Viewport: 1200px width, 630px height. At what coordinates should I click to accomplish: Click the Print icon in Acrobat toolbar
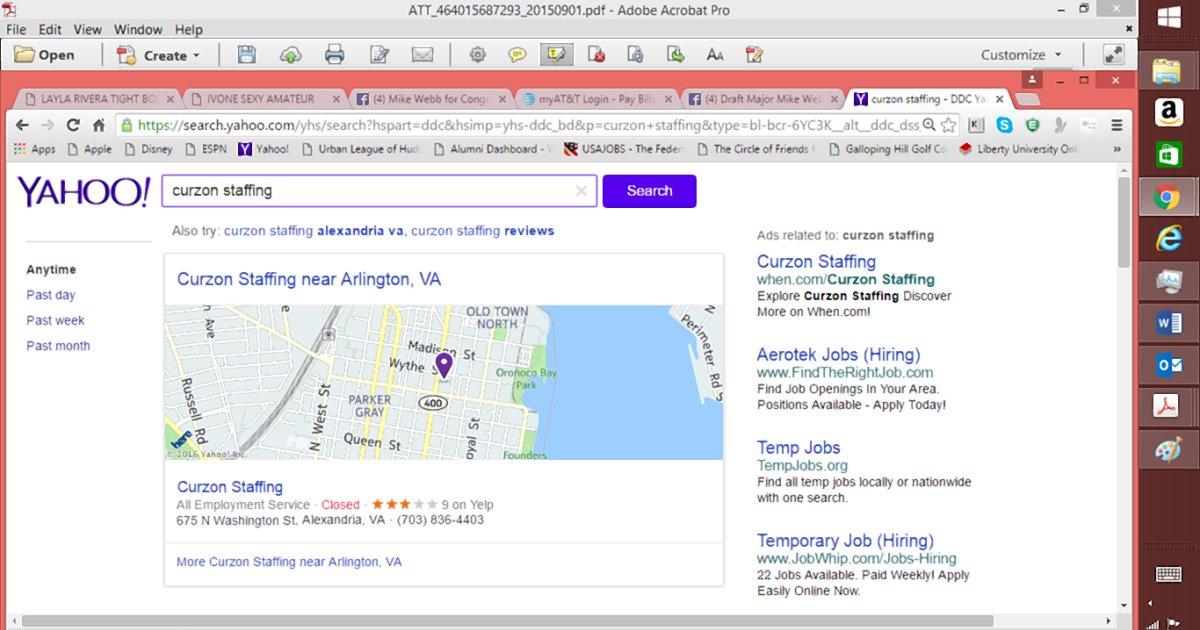click(x=335, y=55)
